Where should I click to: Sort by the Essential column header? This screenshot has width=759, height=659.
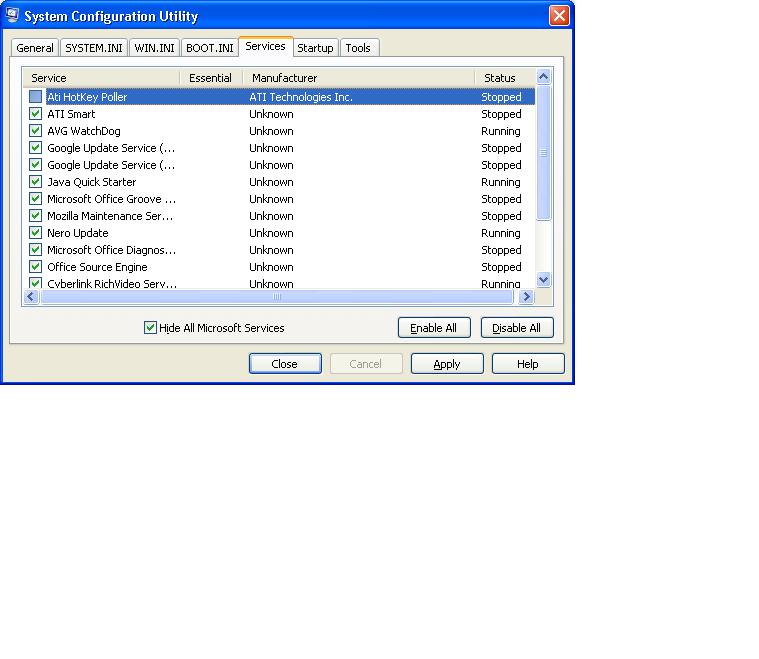211,78
